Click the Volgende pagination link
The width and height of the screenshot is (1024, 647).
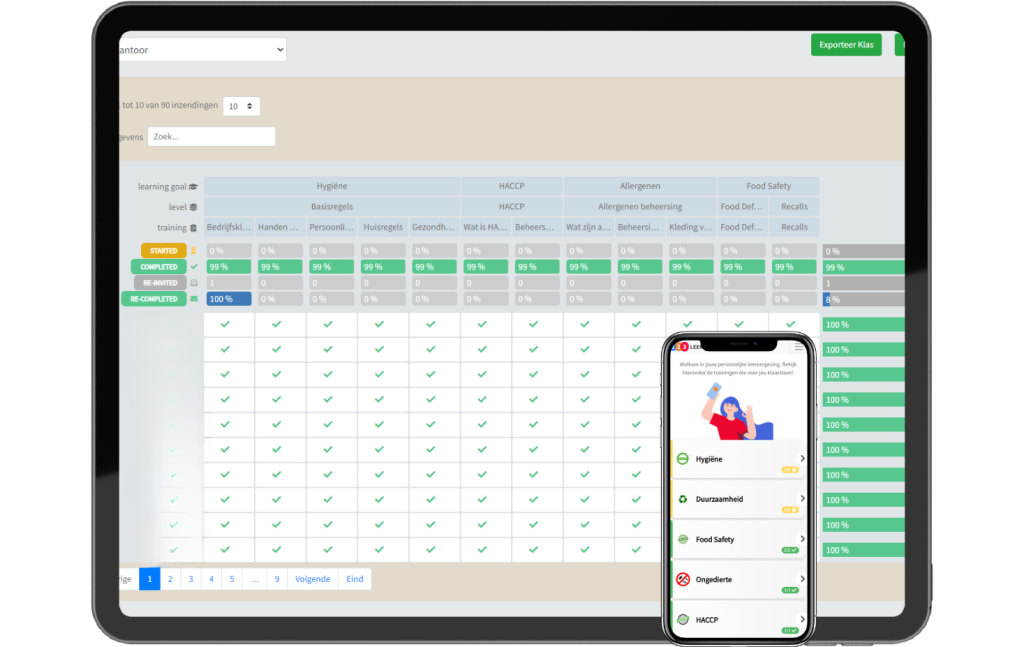(313, 579)
